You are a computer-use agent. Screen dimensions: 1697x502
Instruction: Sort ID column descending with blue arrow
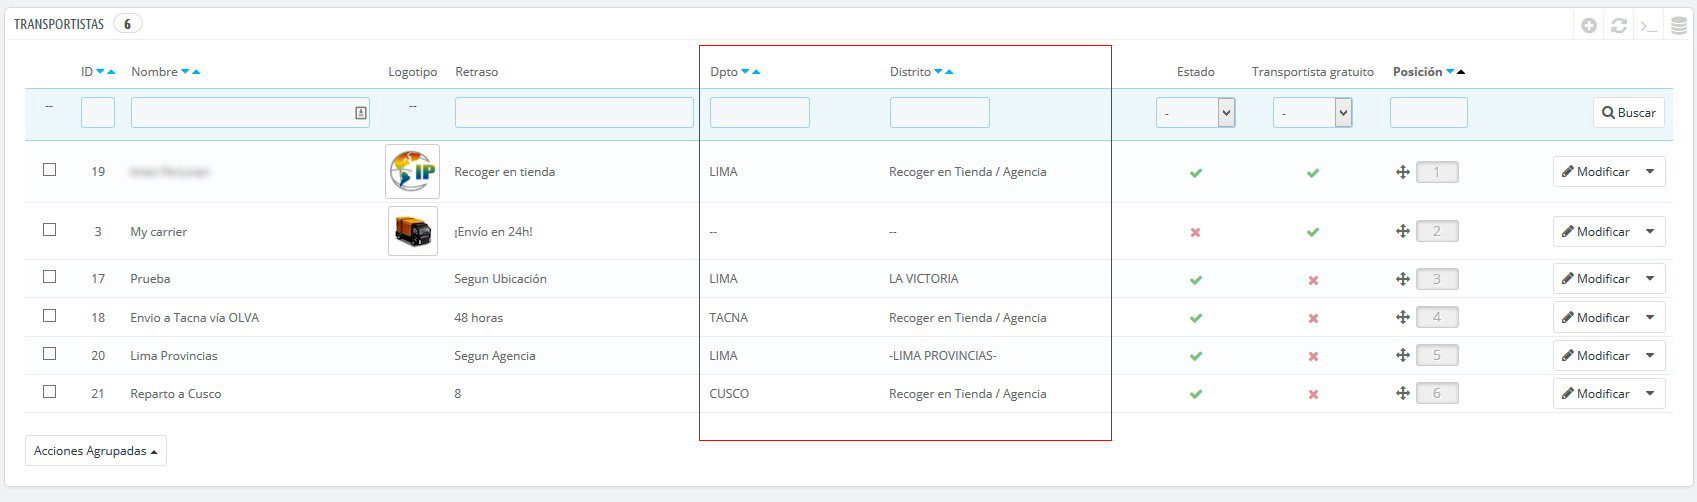pos(100,72)
